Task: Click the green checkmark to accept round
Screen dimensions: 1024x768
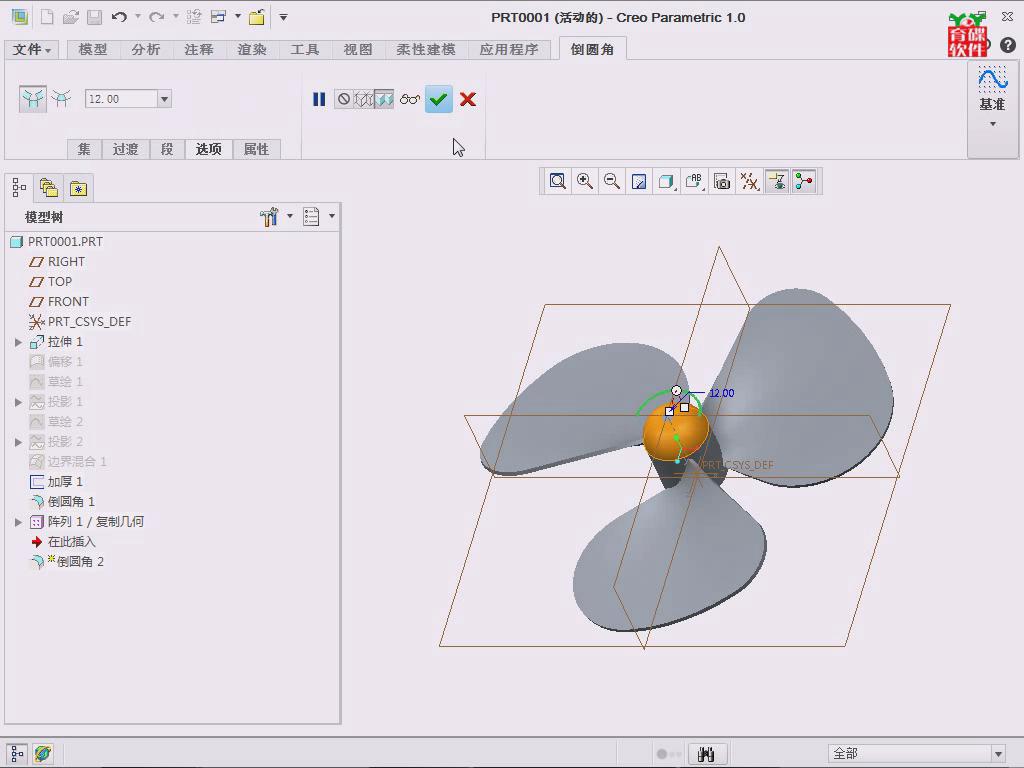Action: [x=439, y=99]
